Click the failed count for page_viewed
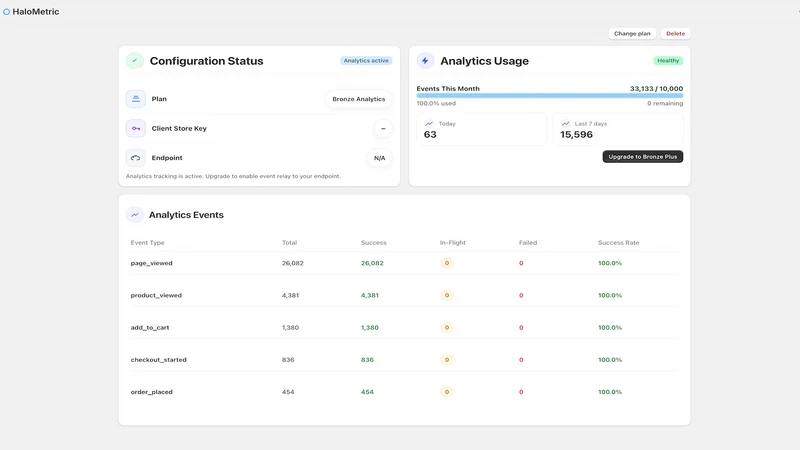 click(521, 263)
